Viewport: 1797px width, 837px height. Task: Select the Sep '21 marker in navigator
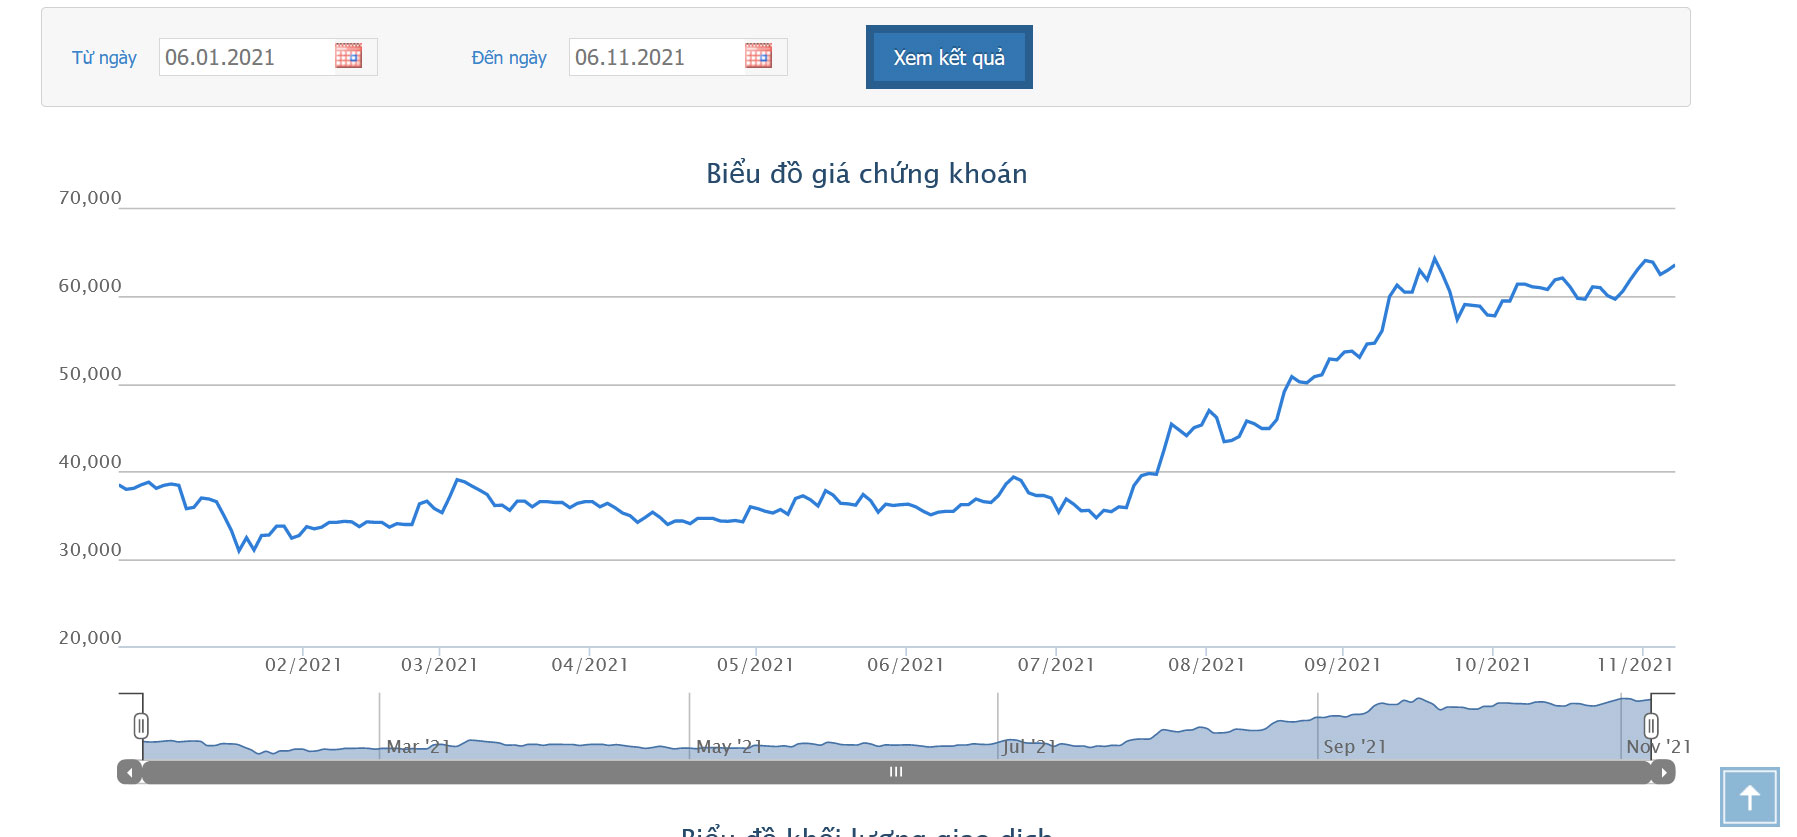[x=1354, y=747]
